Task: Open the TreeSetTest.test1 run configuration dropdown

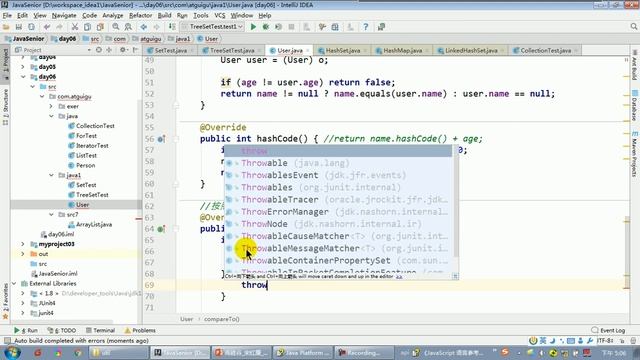Action: (x=213, y=27)
